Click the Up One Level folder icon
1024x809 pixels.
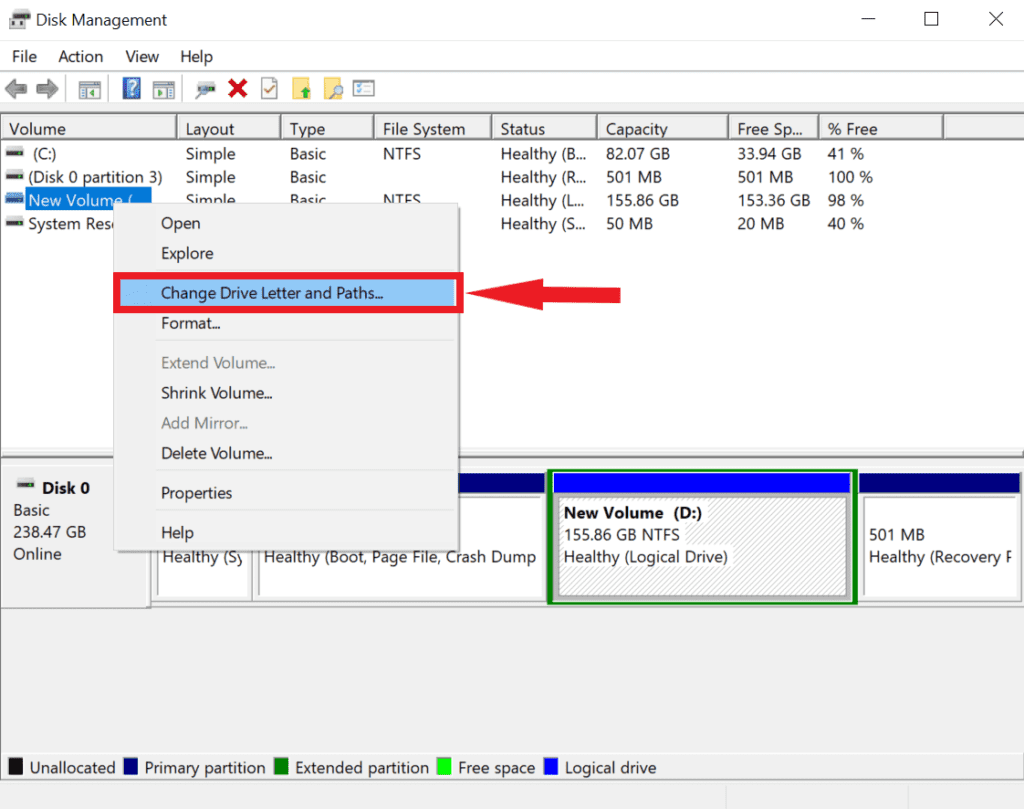[299, 88]
